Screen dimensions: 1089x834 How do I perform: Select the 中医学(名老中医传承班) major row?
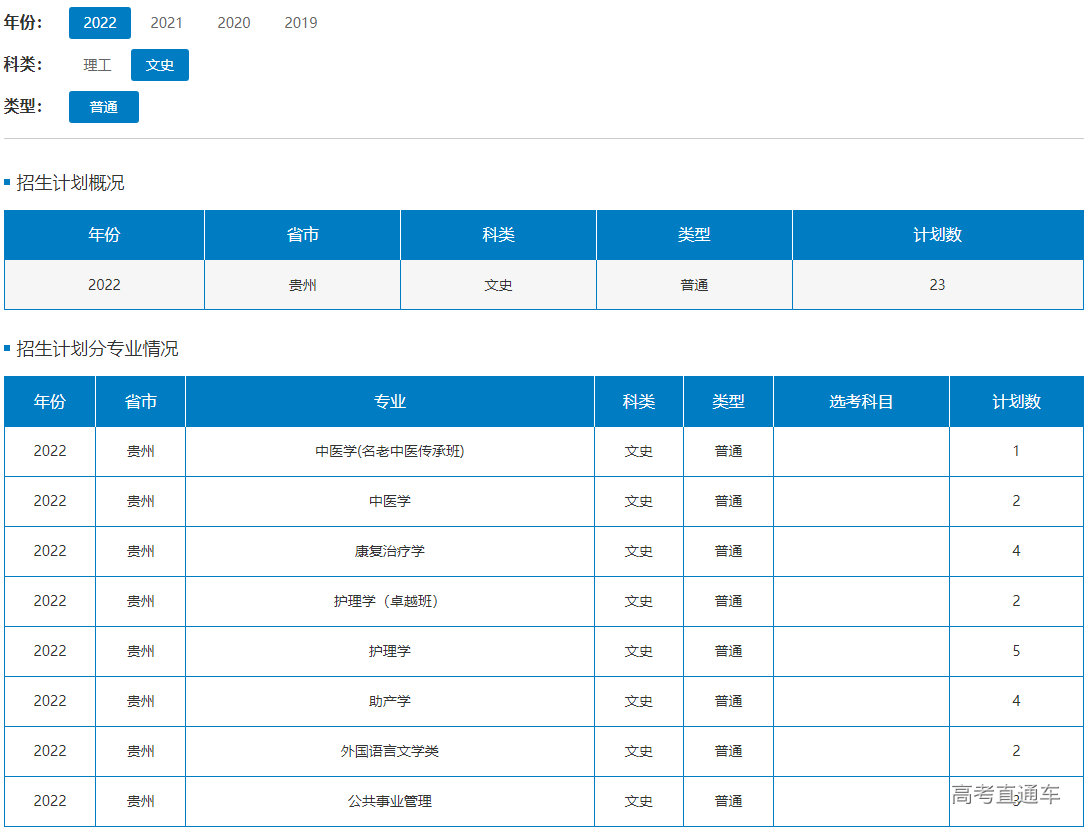pos(390,451)
